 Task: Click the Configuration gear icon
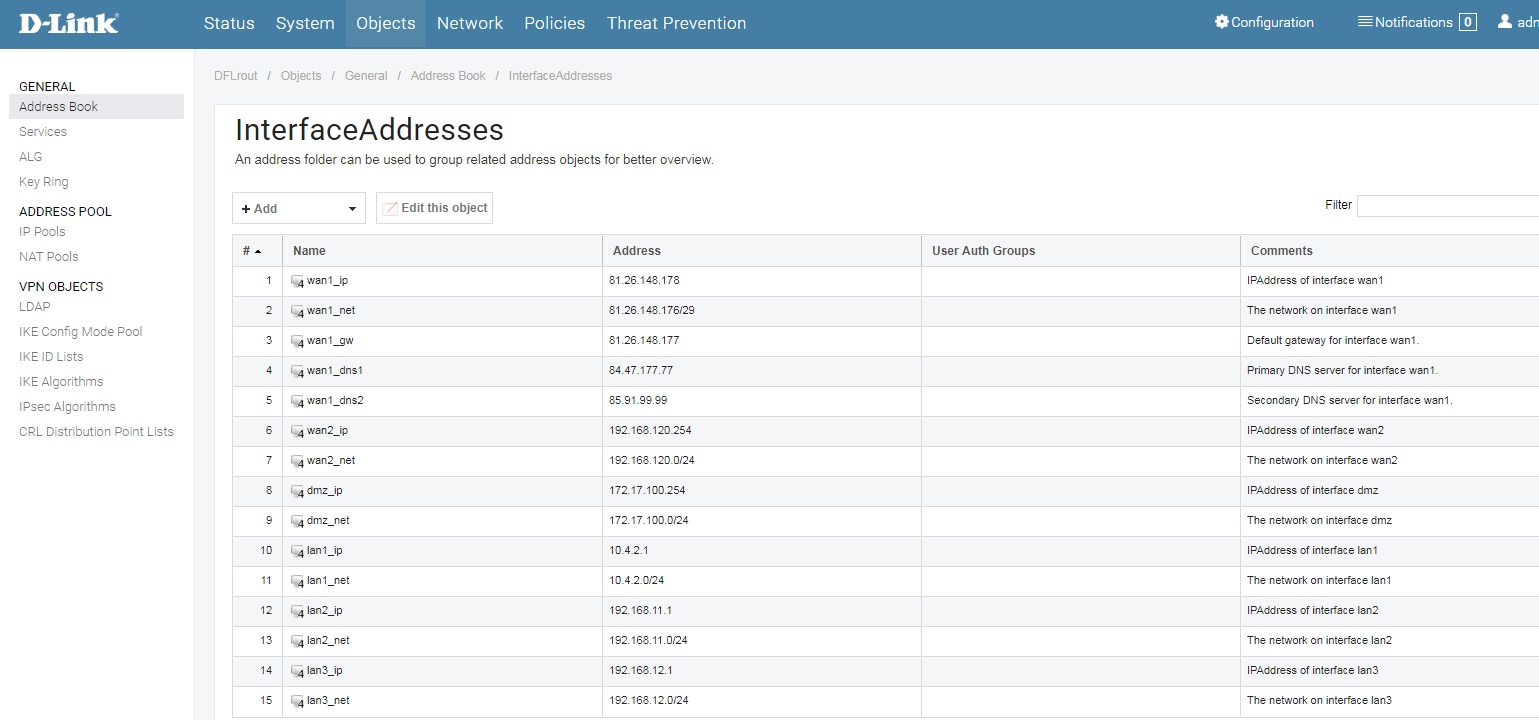pos(1221,22)
